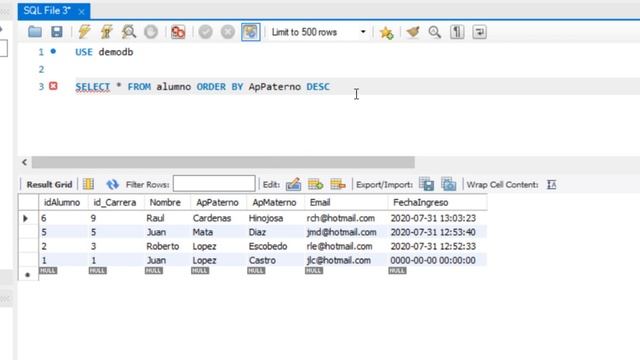The image size is (640, 360).
Task: Click the FechaIngreso column header
Action: [437, 202]
